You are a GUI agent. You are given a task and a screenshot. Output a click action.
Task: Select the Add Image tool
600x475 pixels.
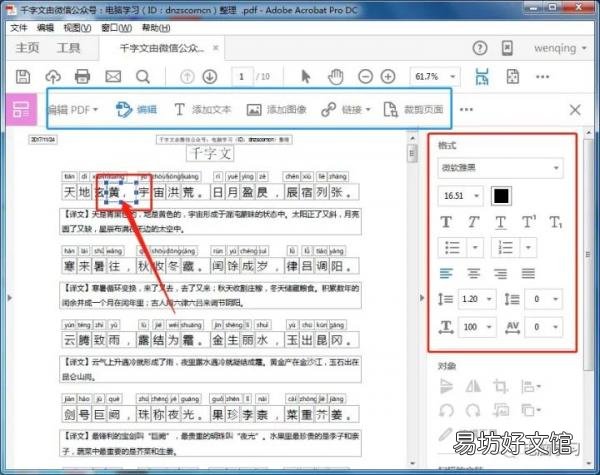click(277, 110)
